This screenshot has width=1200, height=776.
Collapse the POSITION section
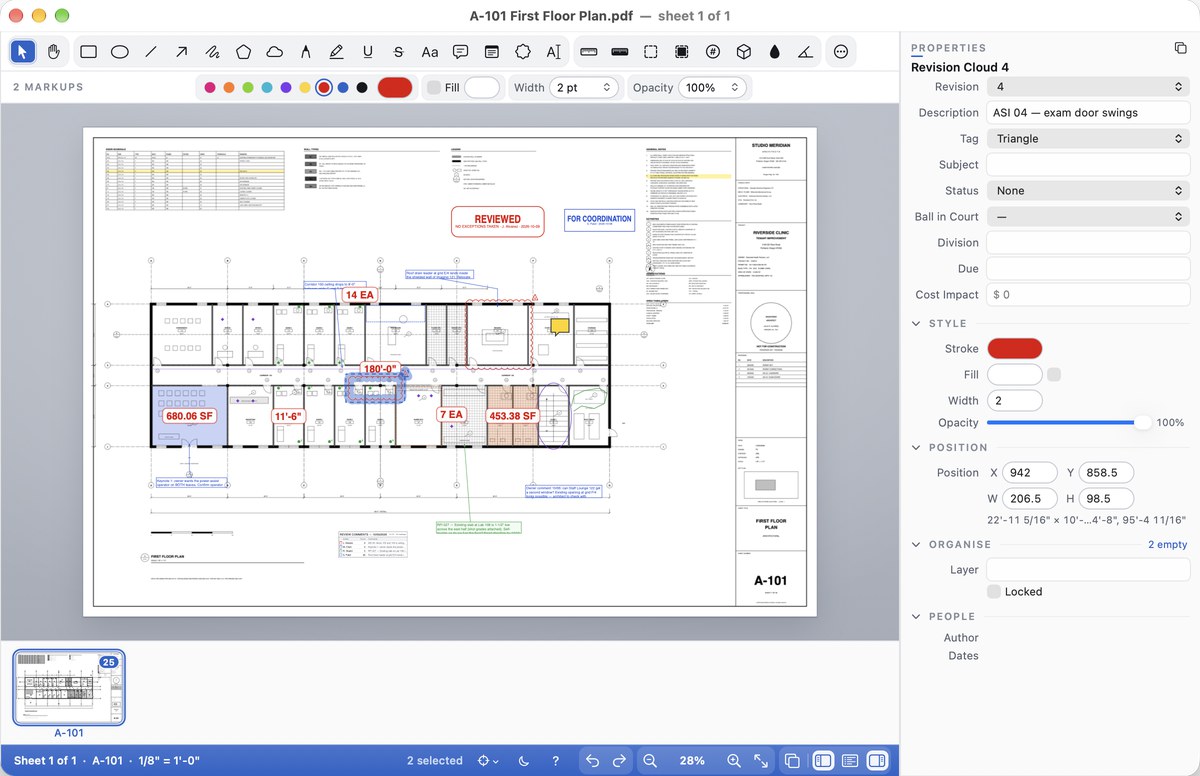(x=917, y=448)
